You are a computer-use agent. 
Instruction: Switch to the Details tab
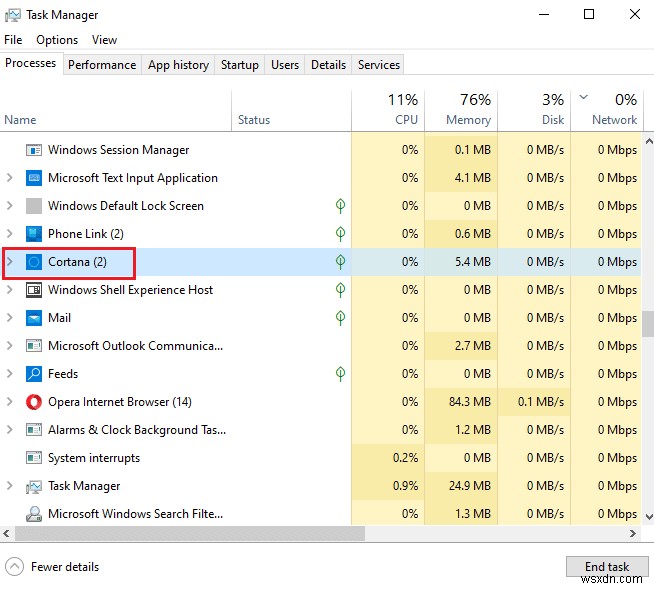[x=328, y=65]
